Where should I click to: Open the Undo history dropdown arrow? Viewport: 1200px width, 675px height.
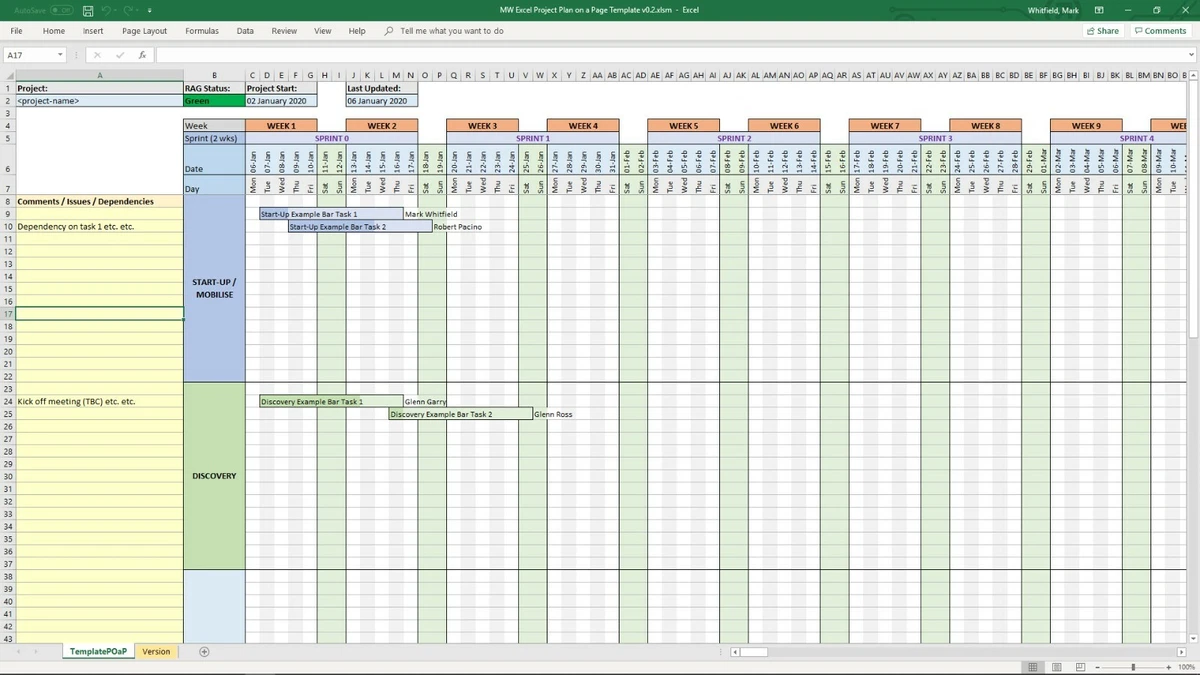click(114, 9)
